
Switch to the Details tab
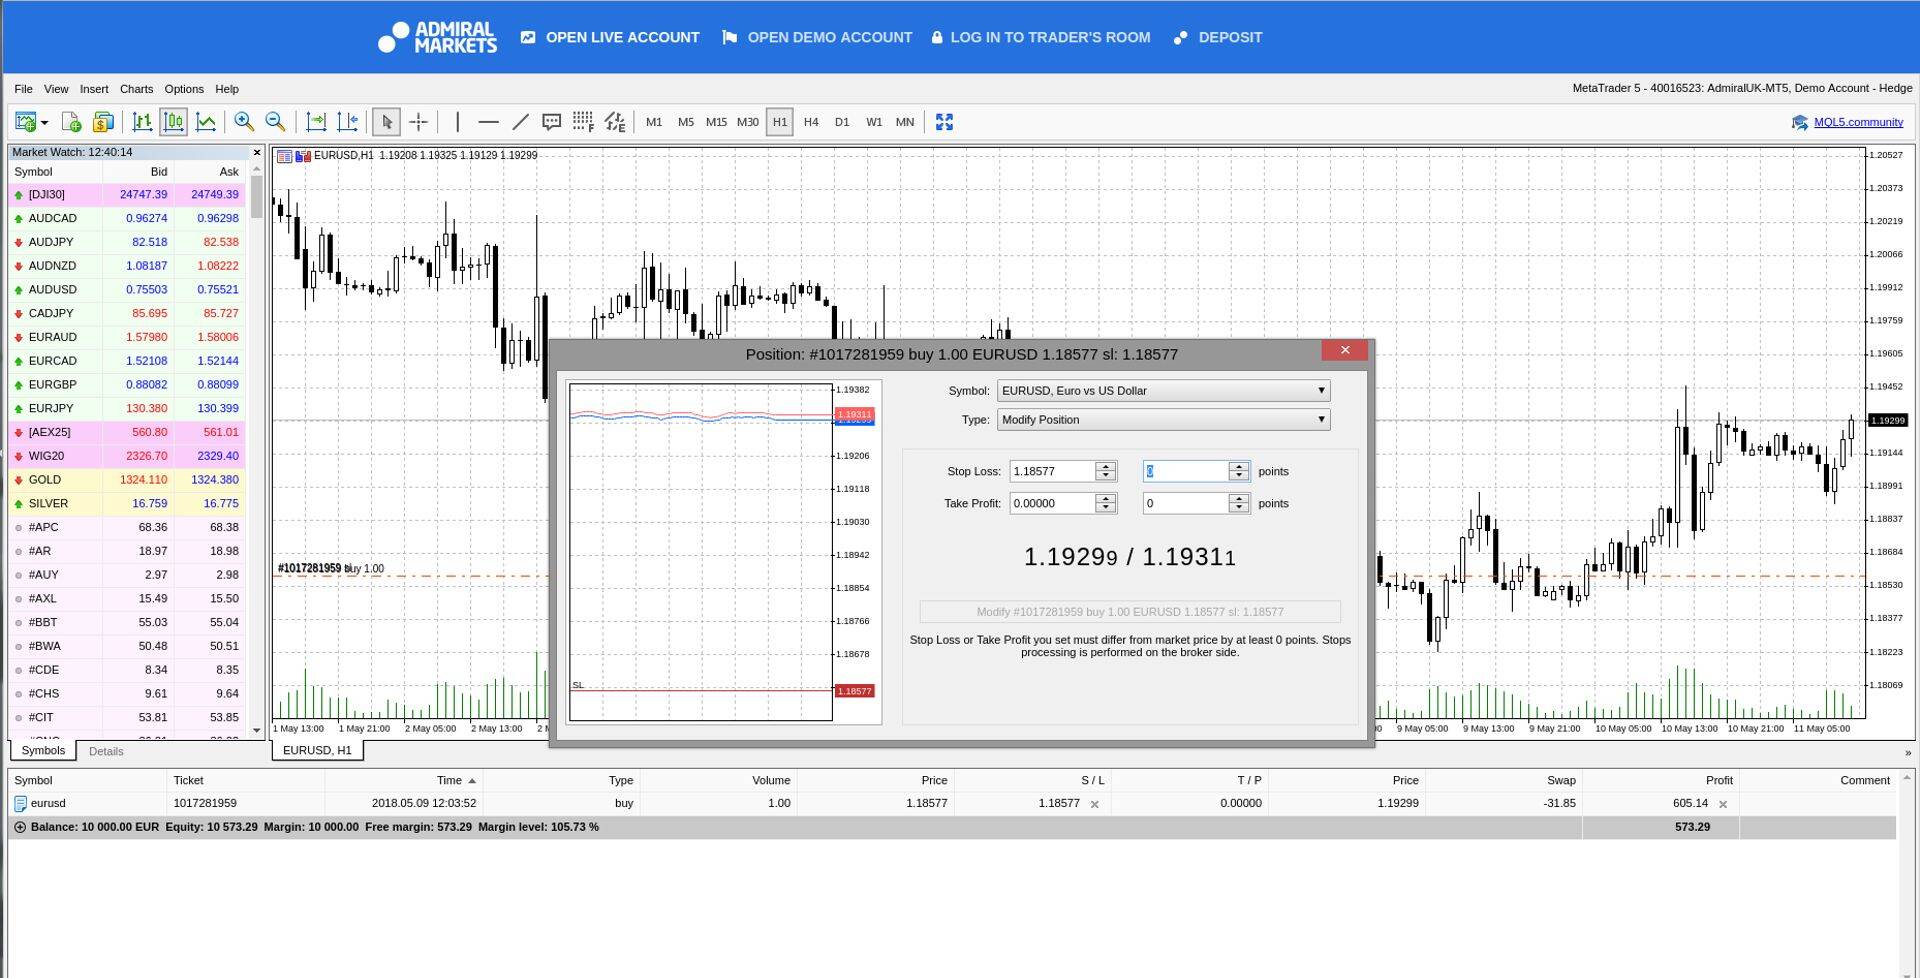pyautogui.click(x=106, y=751)
